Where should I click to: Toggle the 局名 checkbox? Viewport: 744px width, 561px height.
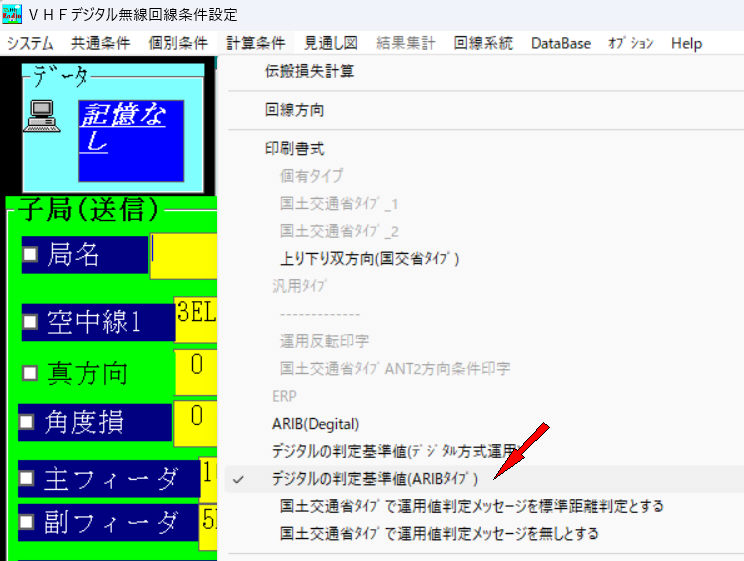pyautogui.click(x=30, y=255)
